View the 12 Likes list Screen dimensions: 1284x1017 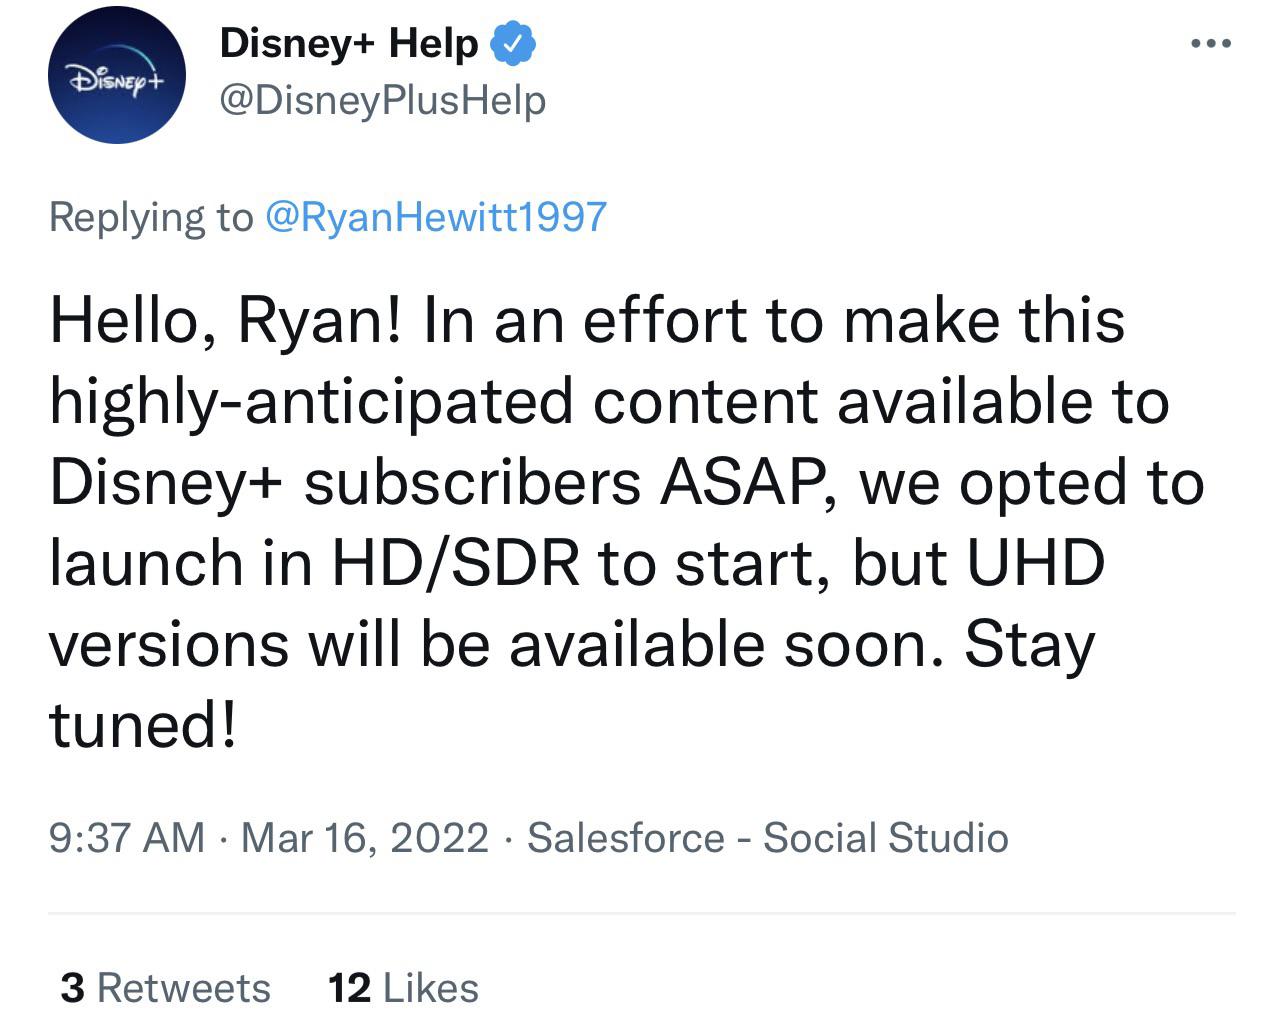[x=403, y=988]
